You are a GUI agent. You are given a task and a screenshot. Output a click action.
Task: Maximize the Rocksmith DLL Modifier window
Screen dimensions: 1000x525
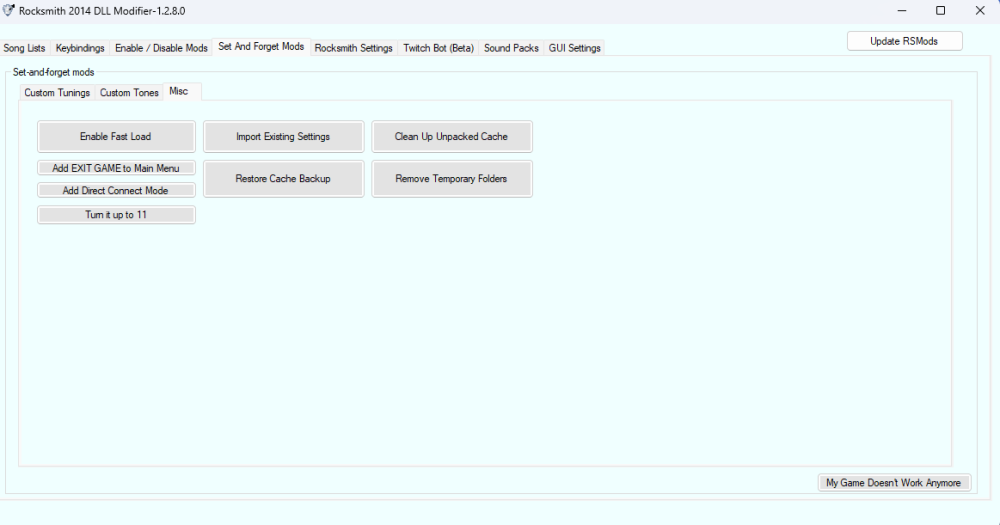pos(940,11)
